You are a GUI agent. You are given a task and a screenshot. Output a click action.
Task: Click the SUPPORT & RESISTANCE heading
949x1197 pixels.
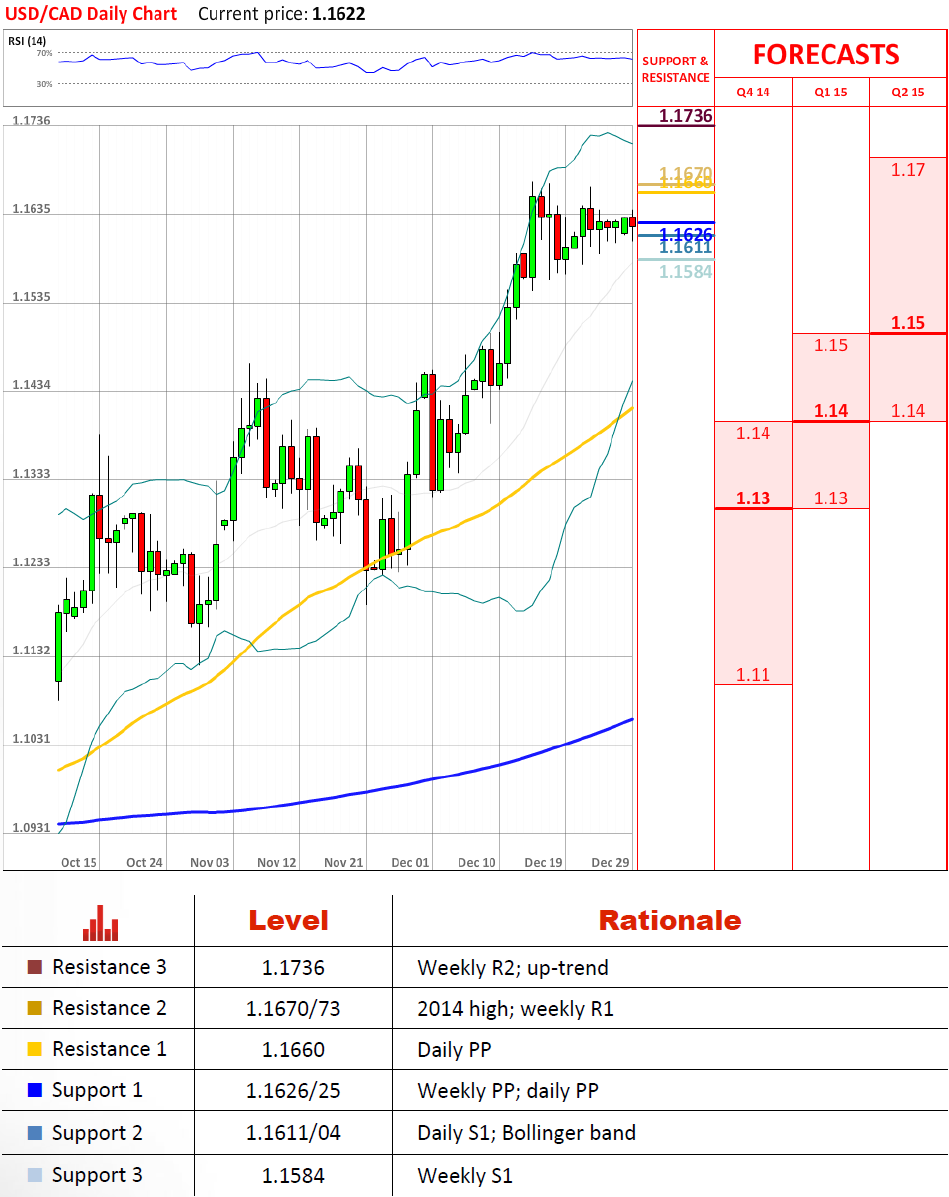pos(676,69)
